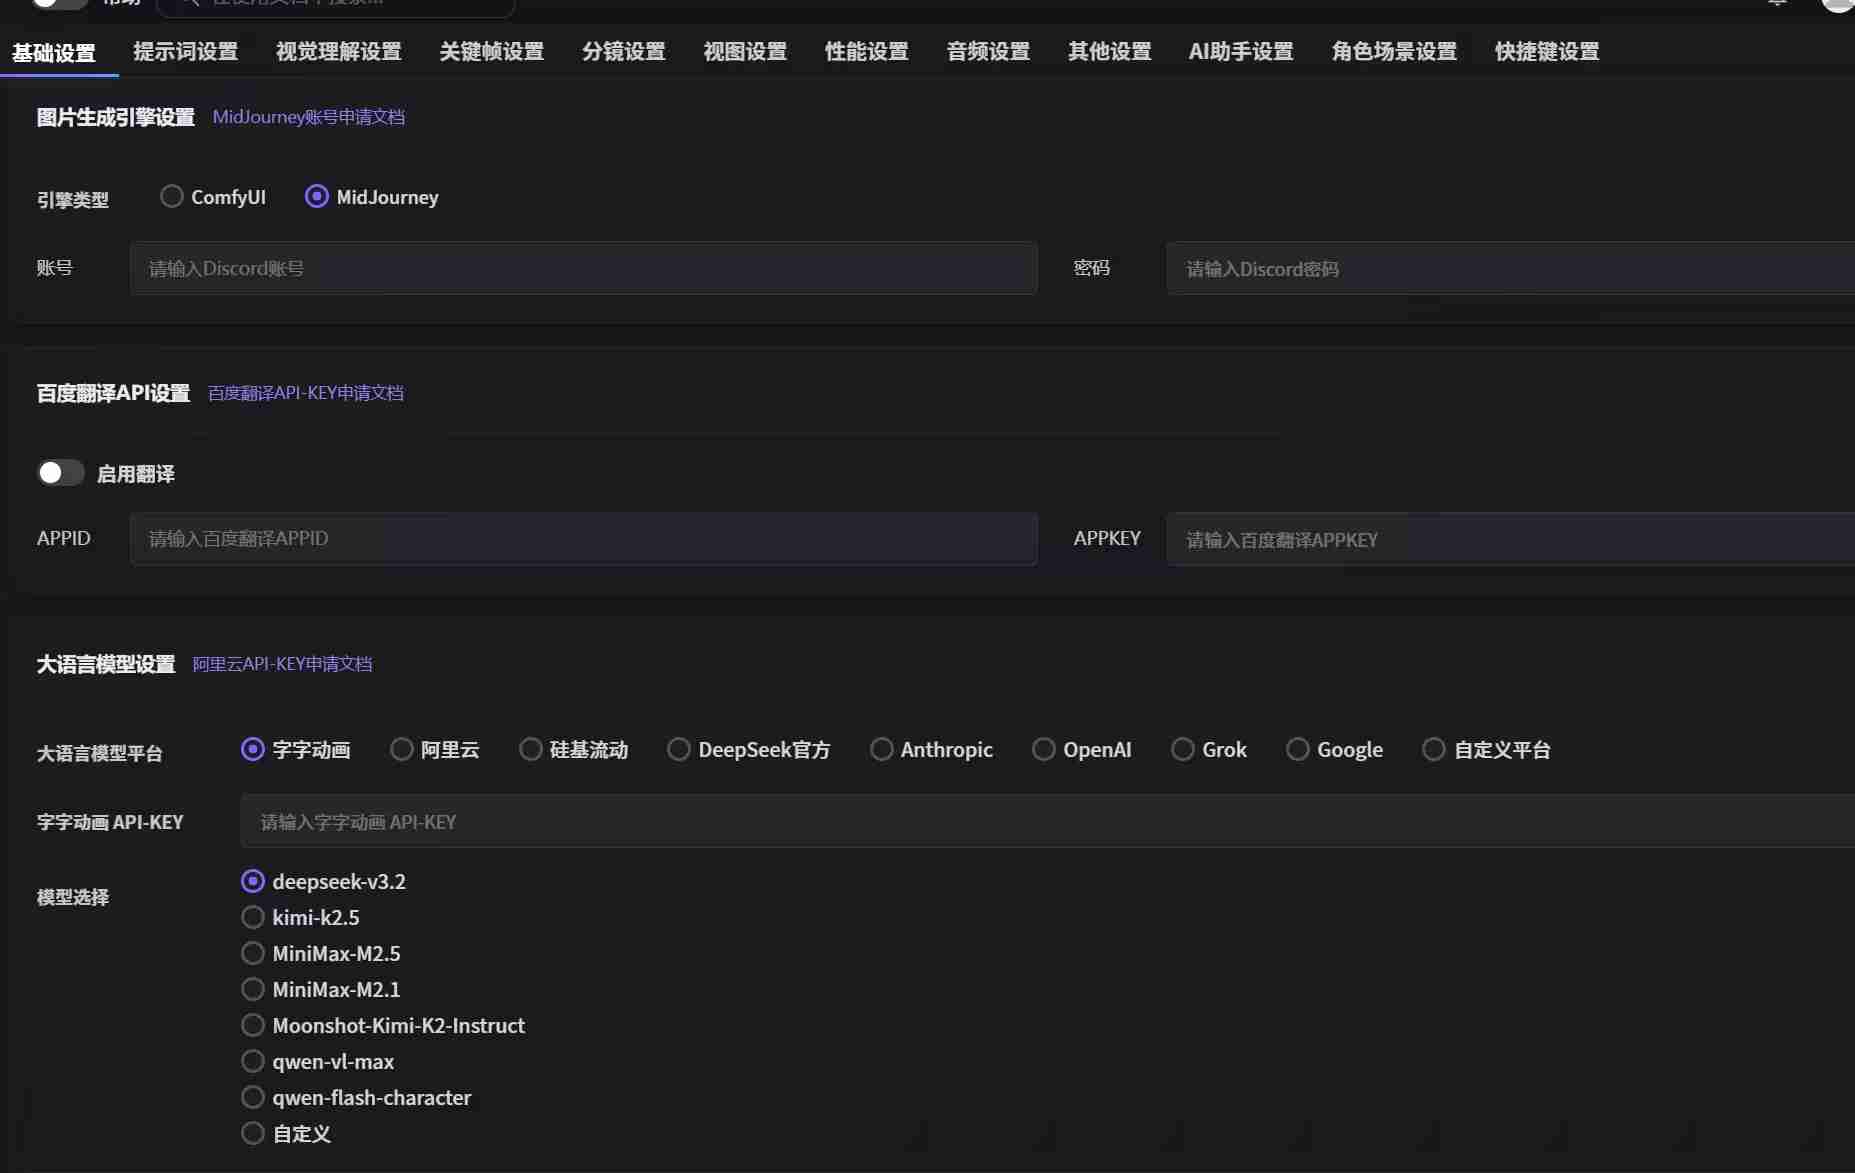Open the MidJourney账号申请文档 link
The image size is (1855, 1173).
pyautogui.click(x=308, y=117)
